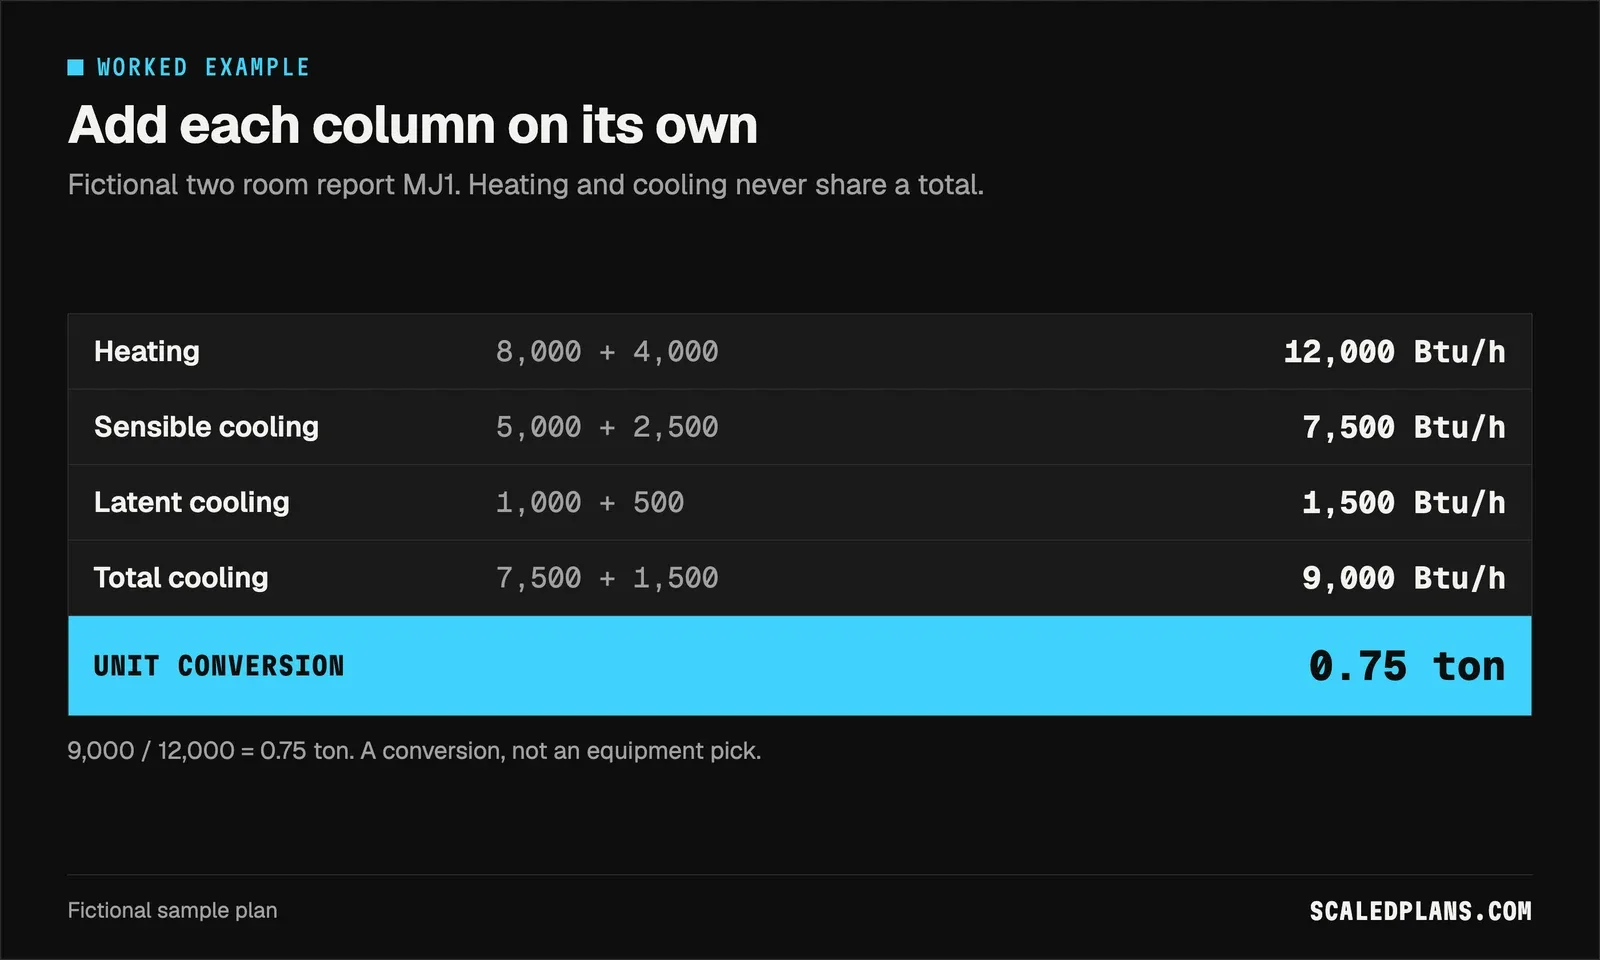This screenshot has width=1600, height=960.
Task: Click the 'SCALEDPLANS.COM' footer text
Action: [x=1421, y=911]
